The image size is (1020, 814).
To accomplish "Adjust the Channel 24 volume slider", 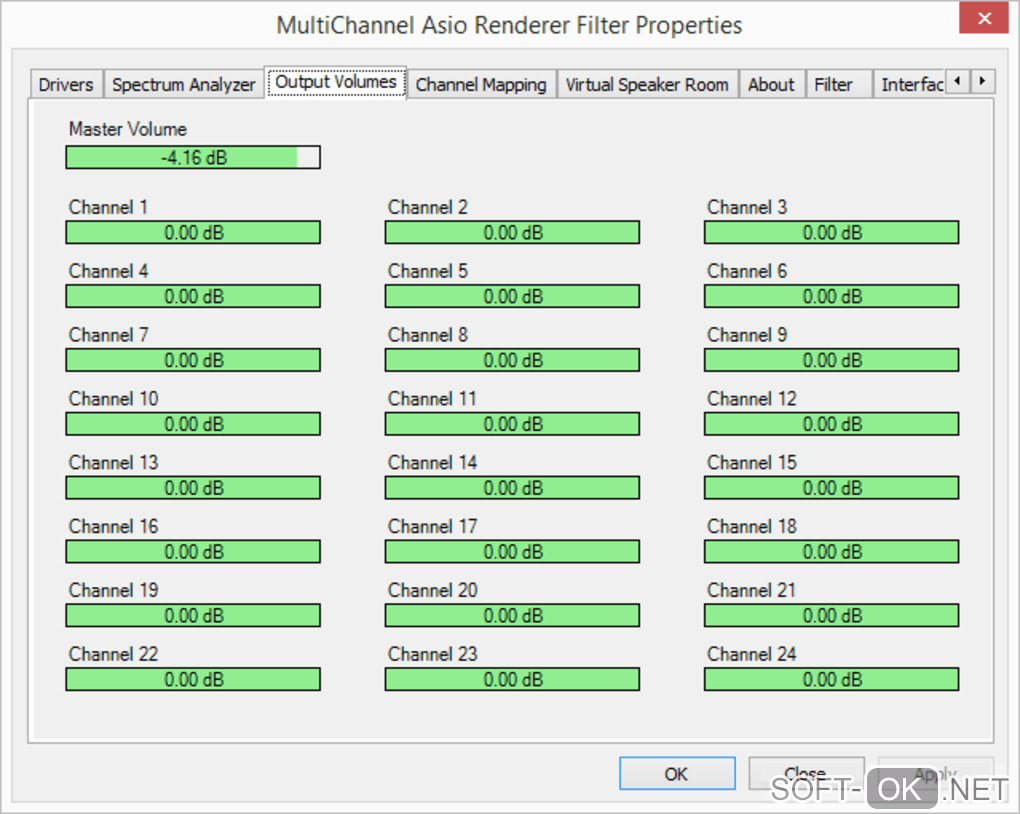I will click(x=831, y=680).
